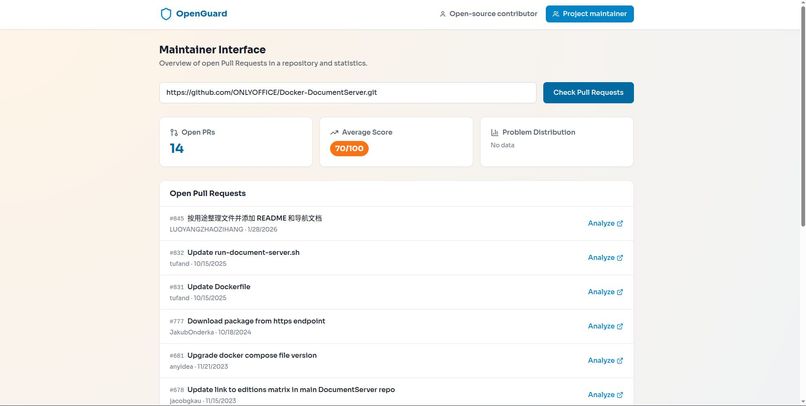Click the external-link icon for PR #681
The image size is (806, 406).
620,361
